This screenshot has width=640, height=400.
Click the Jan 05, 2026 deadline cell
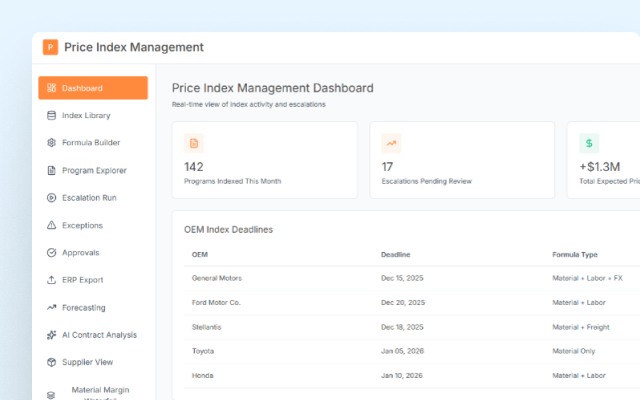pyautogui.click(x=402, y=351)
